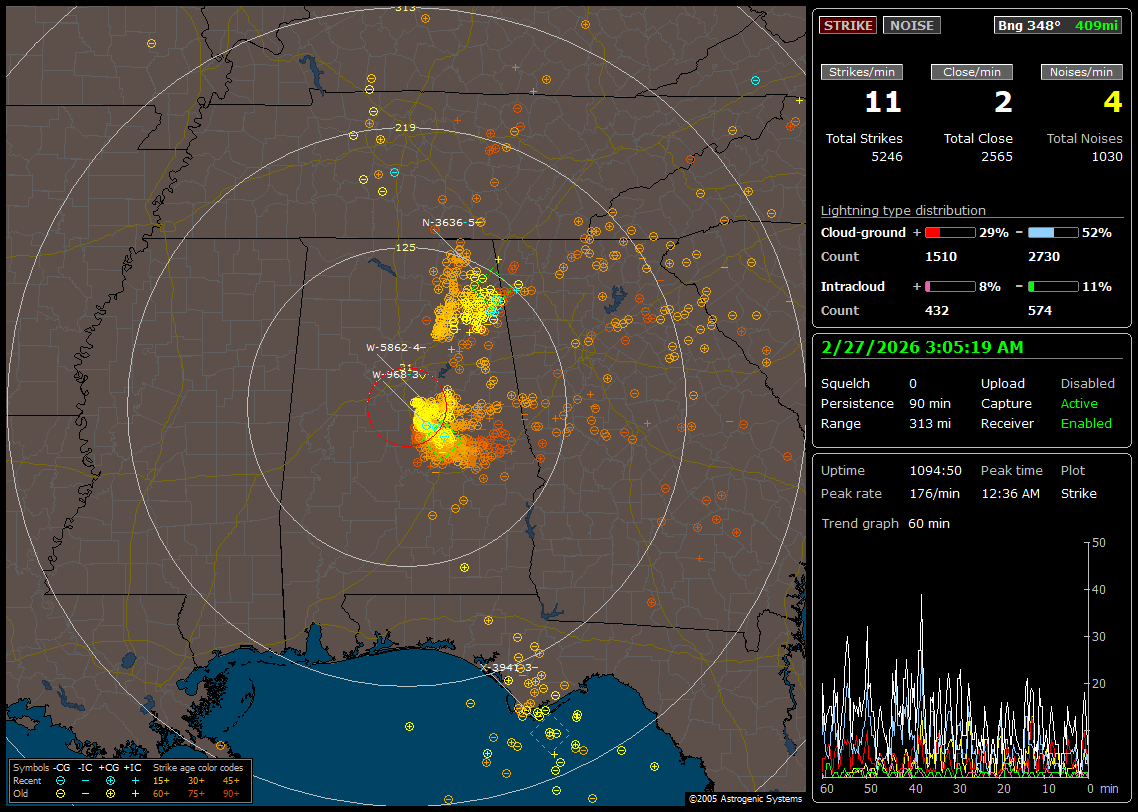Click the old +CG yellow legend symbol
This screenshot has width=1138, height=812.
110,793
